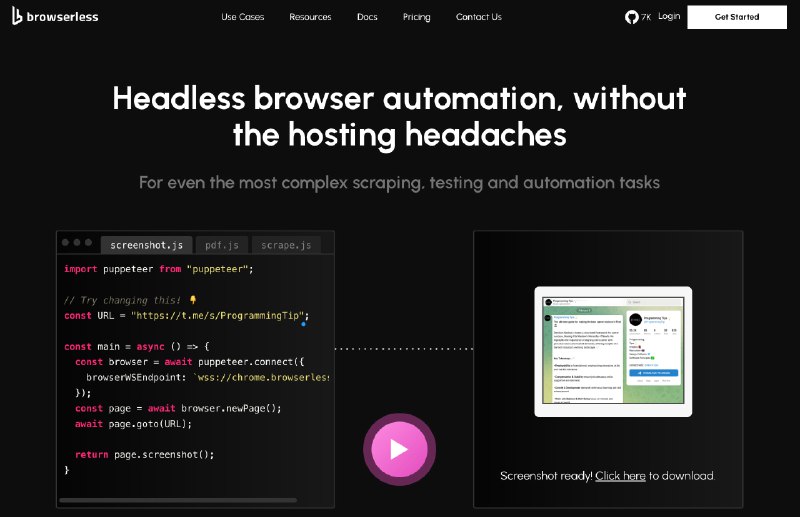Click the 'await page.goto(URL);' line

tap(133, 424)
